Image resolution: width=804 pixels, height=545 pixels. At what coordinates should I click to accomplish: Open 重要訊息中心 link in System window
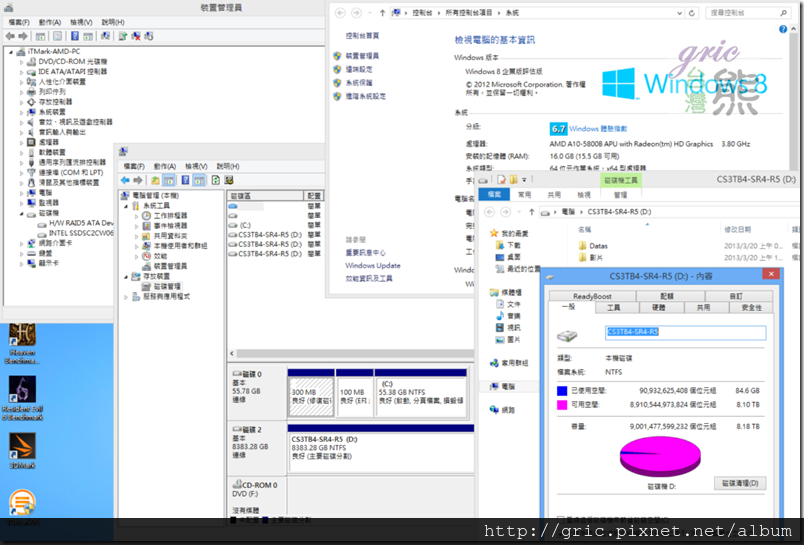pyautogui.click(x=365, y=253)
